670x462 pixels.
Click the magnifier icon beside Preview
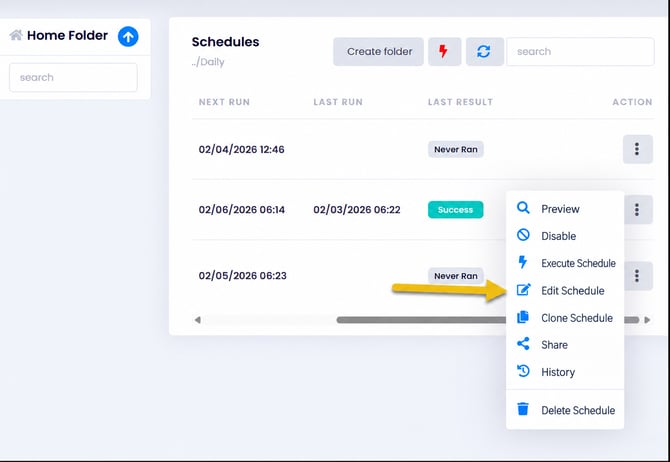tap(523, 208)
